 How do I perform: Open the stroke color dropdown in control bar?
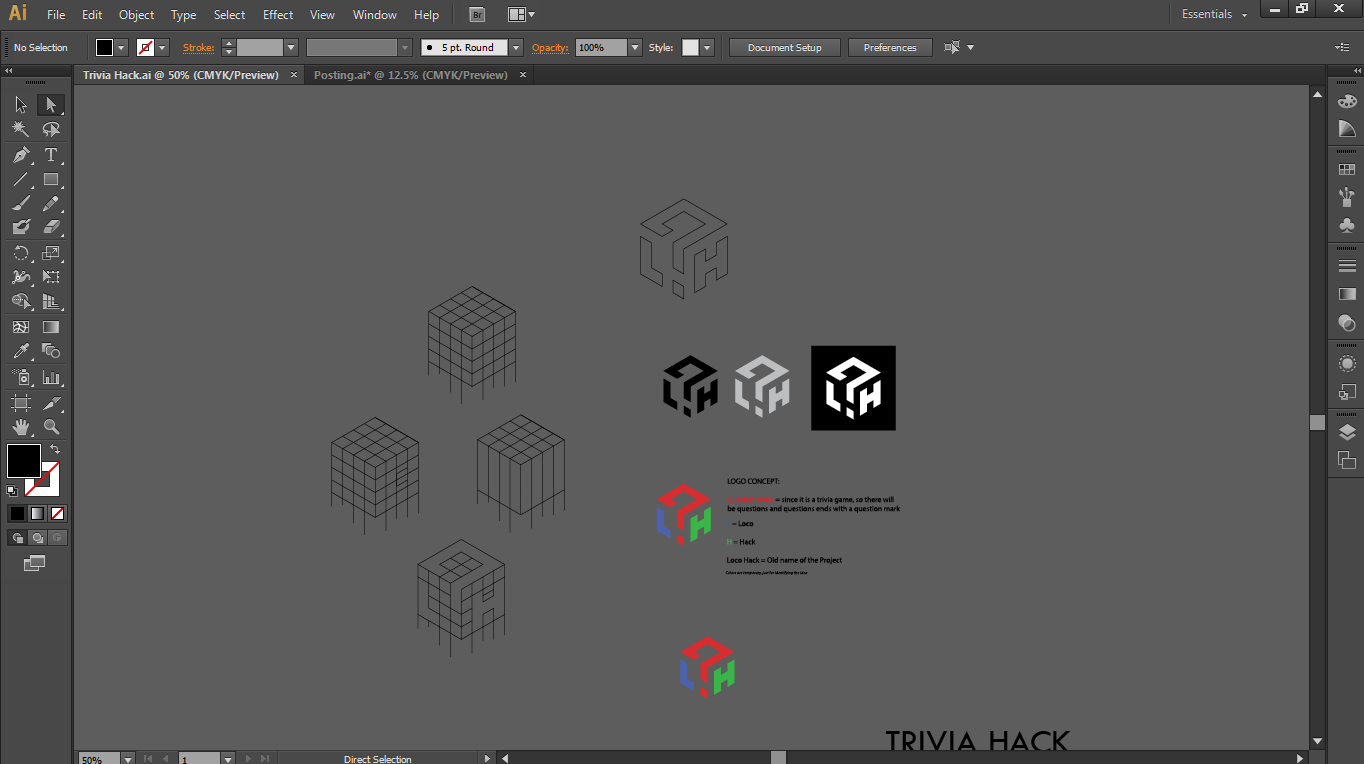(163, 47)
